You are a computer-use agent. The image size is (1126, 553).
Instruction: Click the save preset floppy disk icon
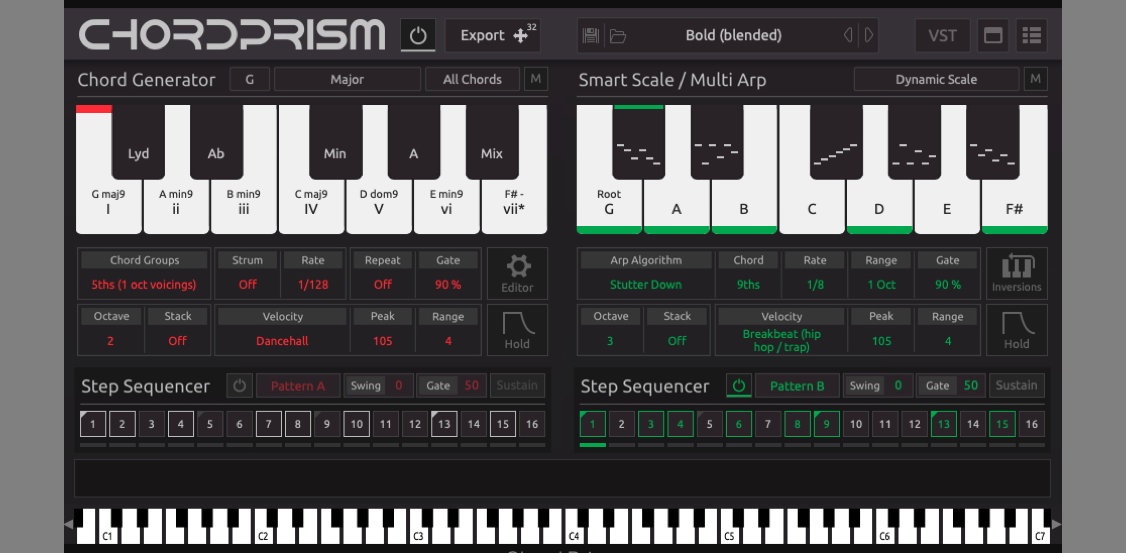[591, 36]
